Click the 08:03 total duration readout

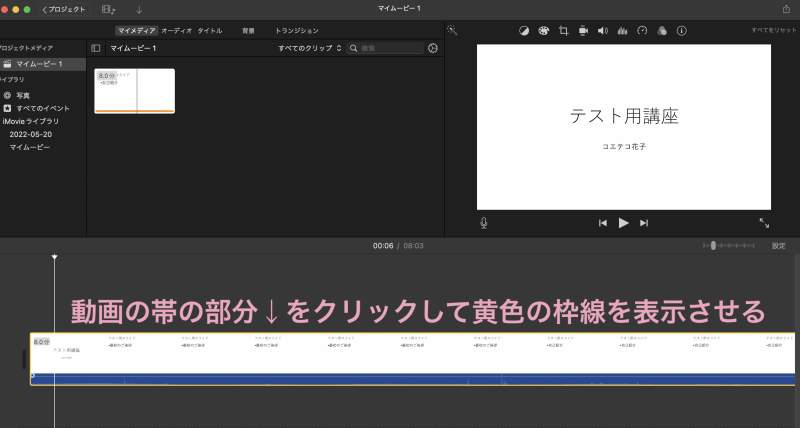413,246
